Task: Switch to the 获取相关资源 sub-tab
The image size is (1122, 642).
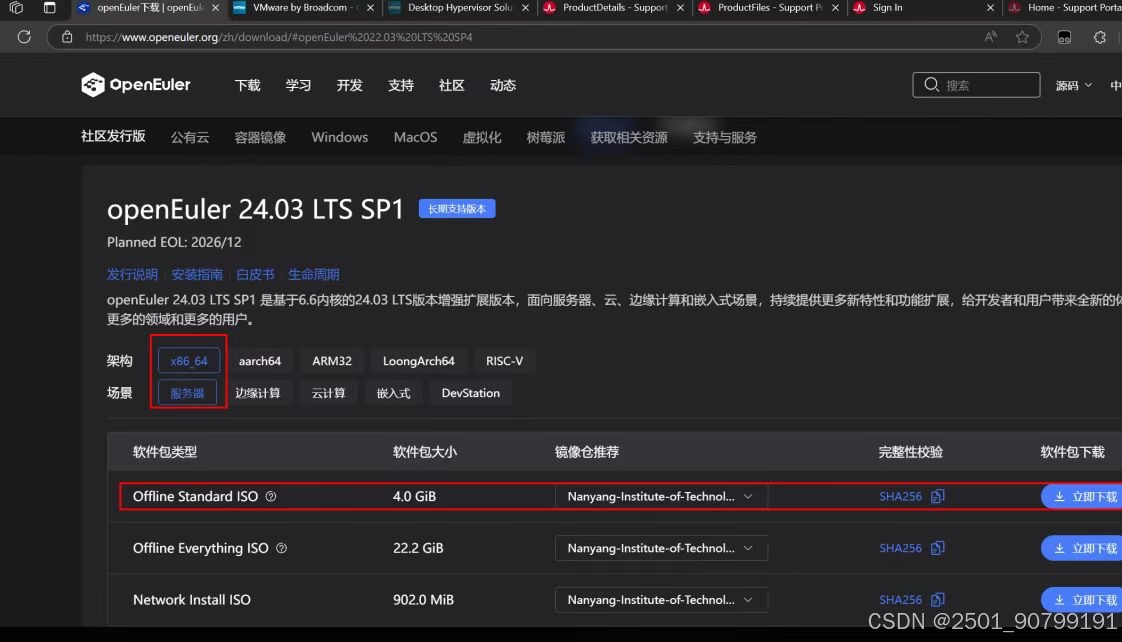Action: pos(629,137)
